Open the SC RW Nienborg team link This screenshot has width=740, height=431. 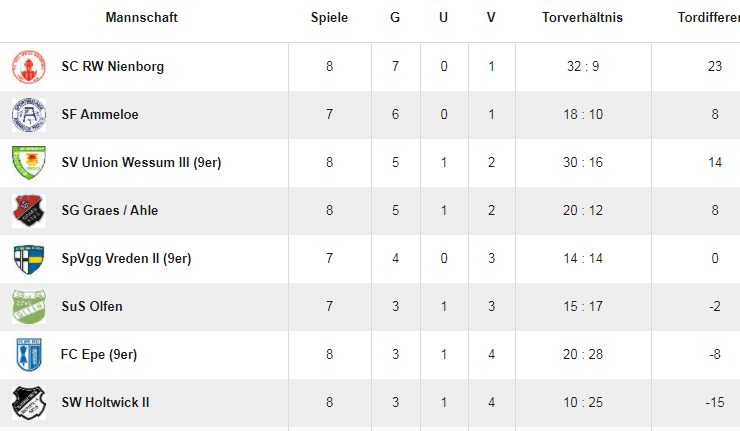pos(112,67)
